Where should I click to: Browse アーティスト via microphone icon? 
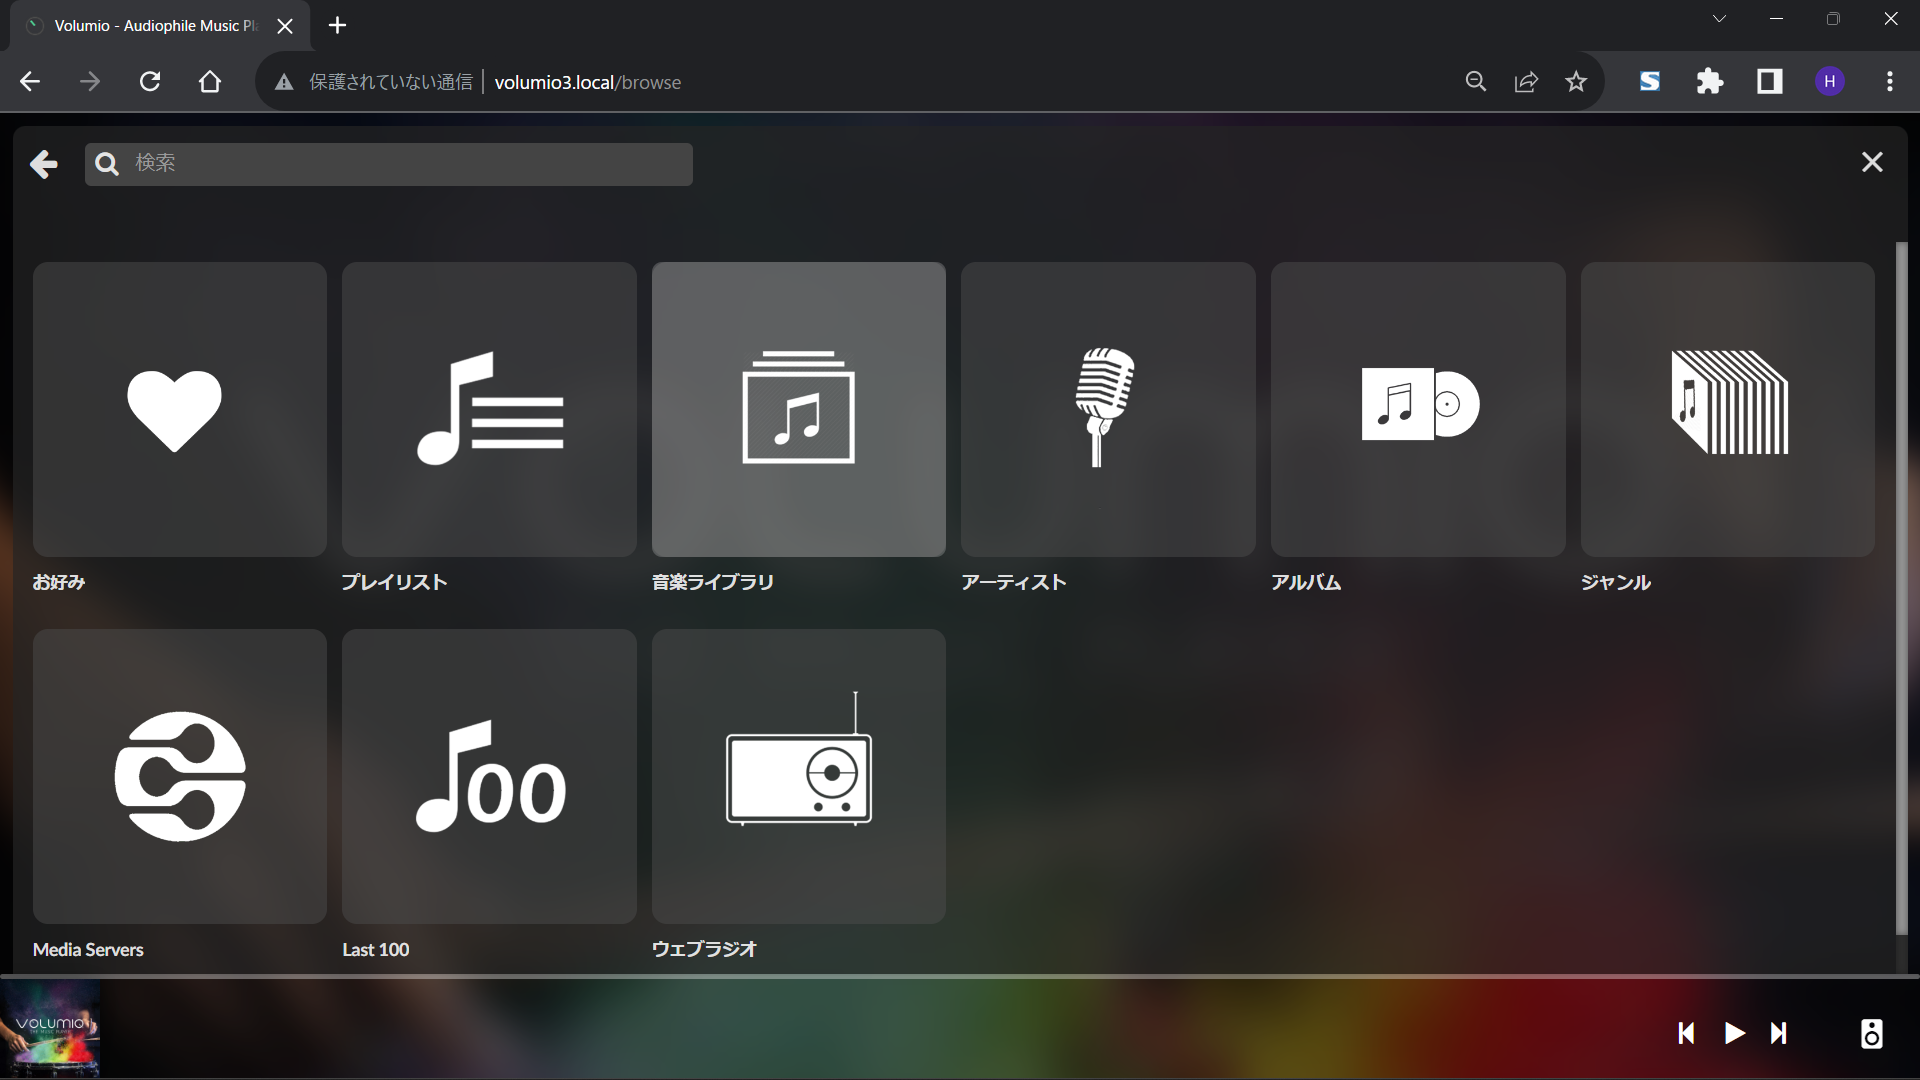pos(1108,409)
